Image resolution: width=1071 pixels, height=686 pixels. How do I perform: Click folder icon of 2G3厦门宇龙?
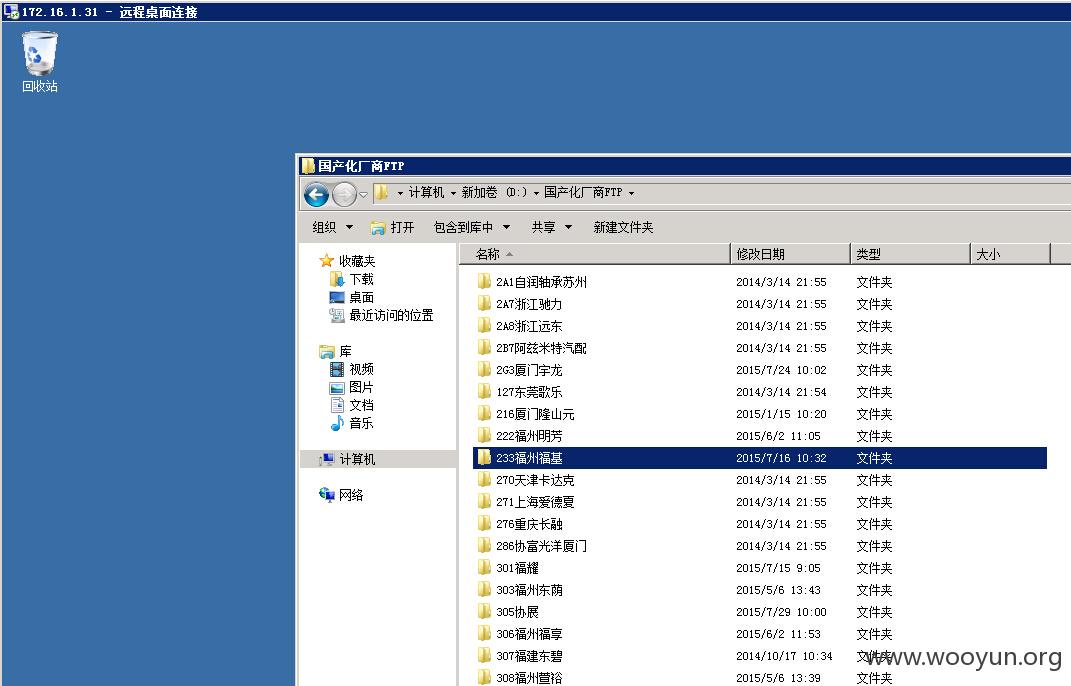[x=484, y=370]
